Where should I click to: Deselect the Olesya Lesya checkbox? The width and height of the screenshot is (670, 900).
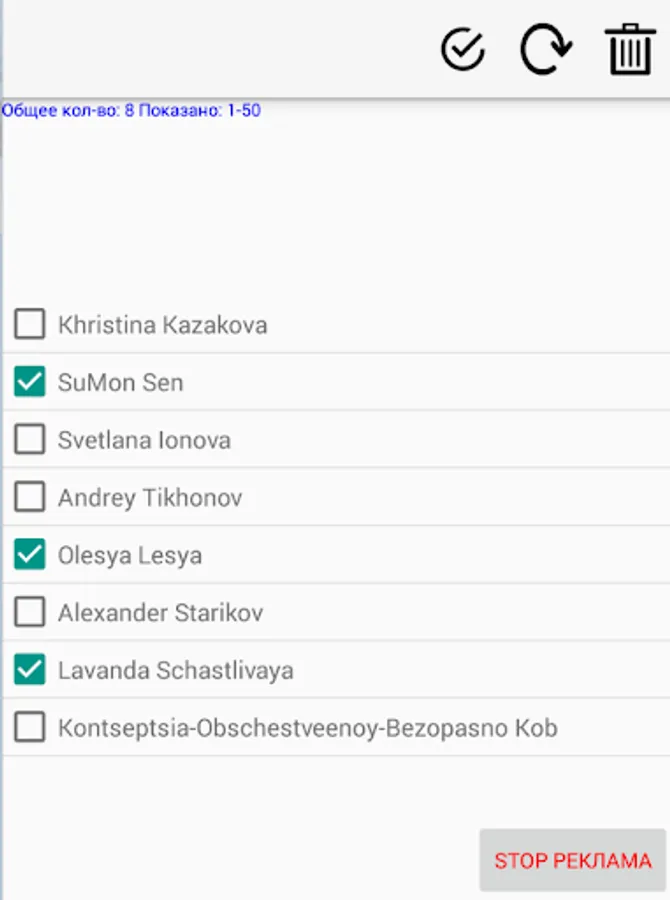30,554
